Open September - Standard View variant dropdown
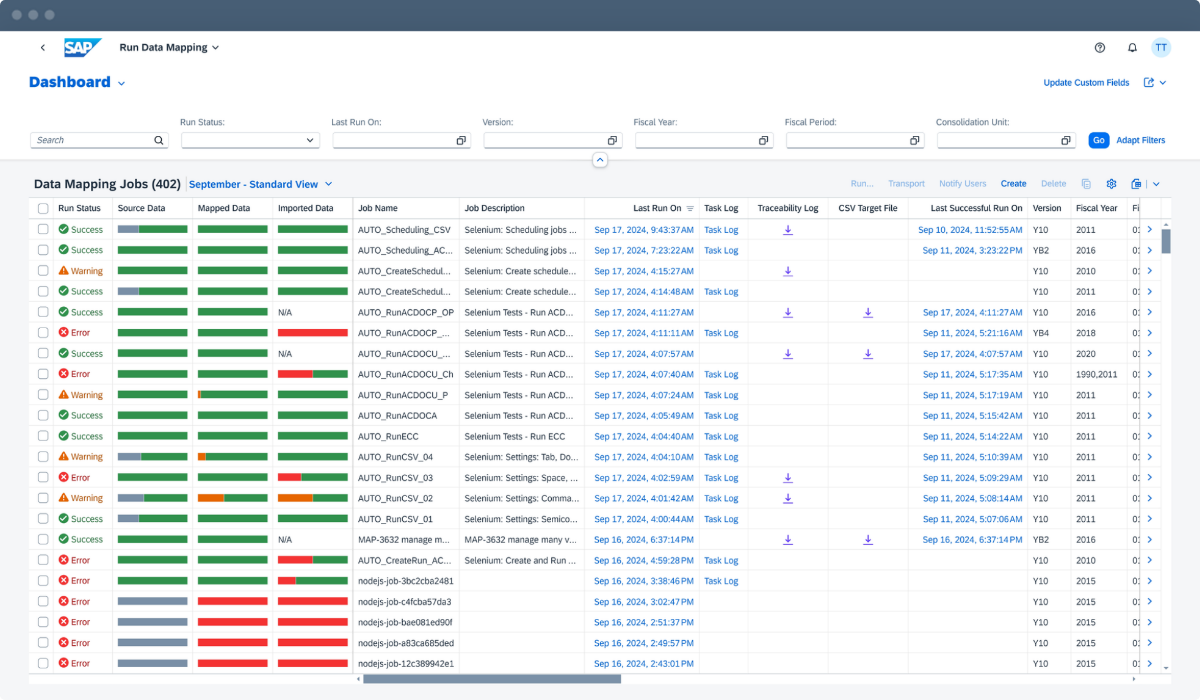 coord(328,184)
